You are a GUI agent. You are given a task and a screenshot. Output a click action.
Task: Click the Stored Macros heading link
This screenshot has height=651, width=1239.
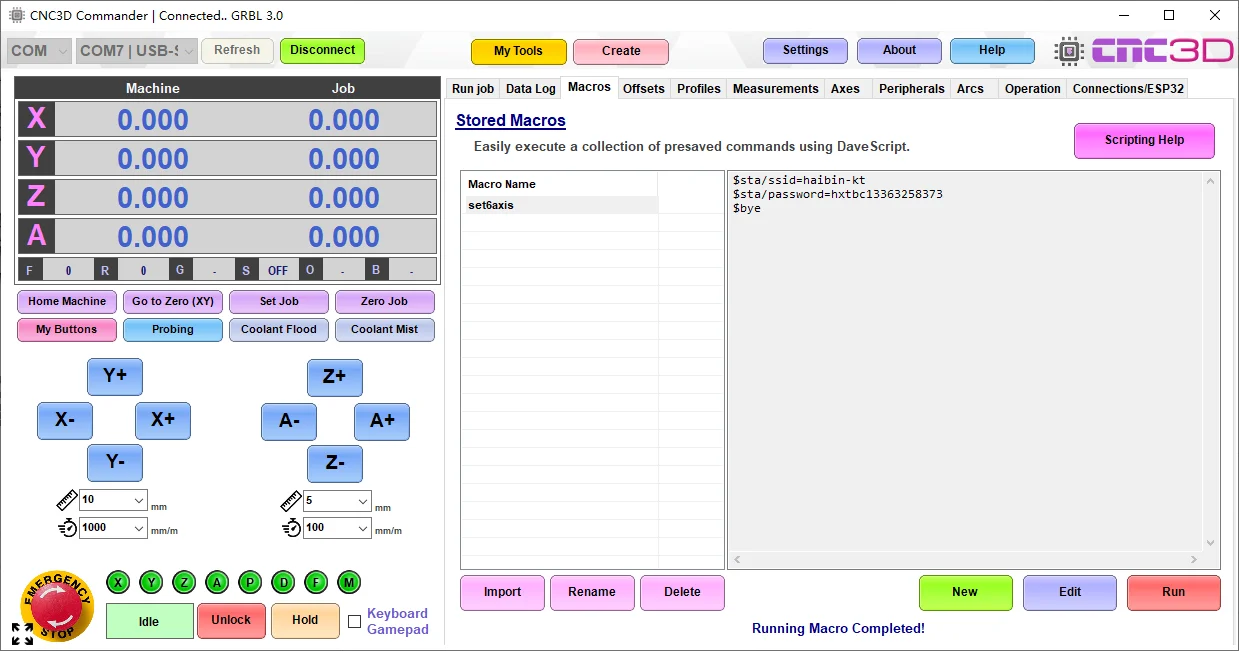pos(511,120)
